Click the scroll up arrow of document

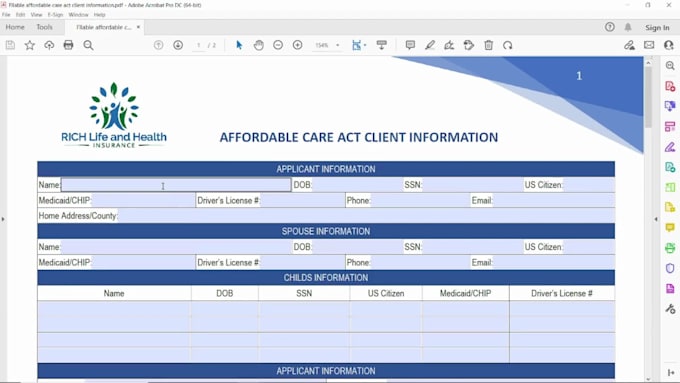pos(648,63)
